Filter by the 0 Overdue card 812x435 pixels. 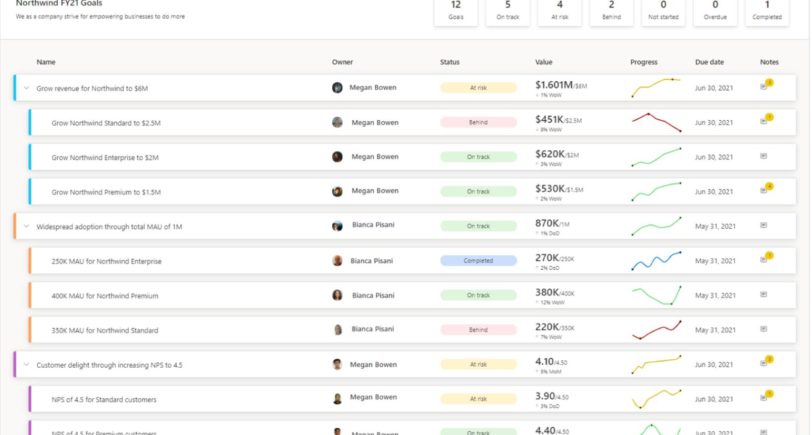pyautogui.click(x=715, y=11)
